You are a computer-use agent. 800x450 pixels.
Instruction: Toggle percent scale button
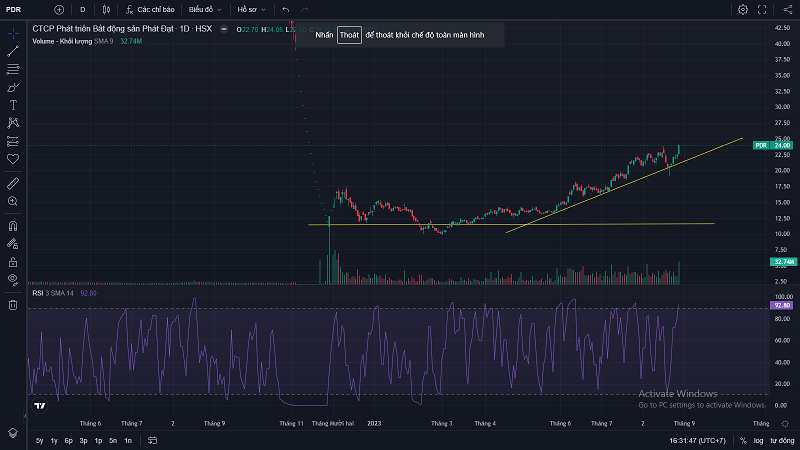click(743, 440)
